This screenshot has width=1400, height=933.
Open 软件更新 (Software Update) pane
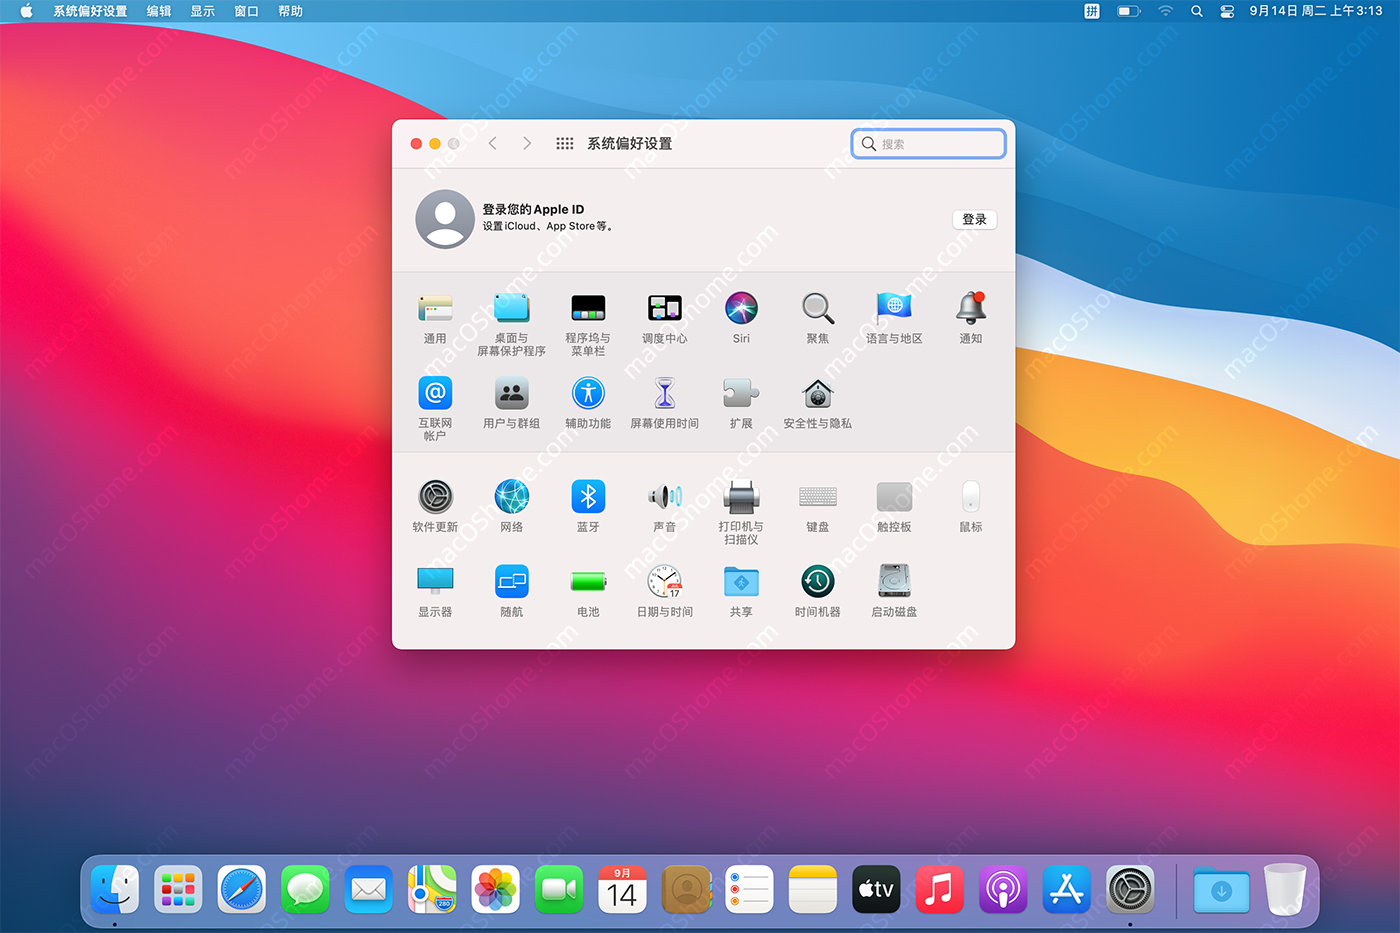(x=435, y=496)
